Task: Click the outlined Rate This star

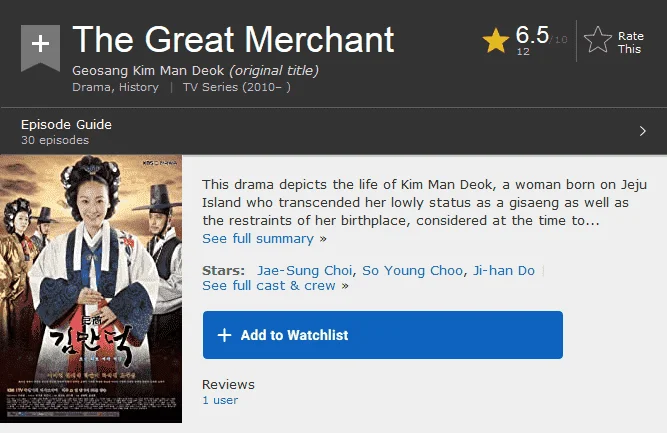Action: pyautogui.click(x=598, y=40)
